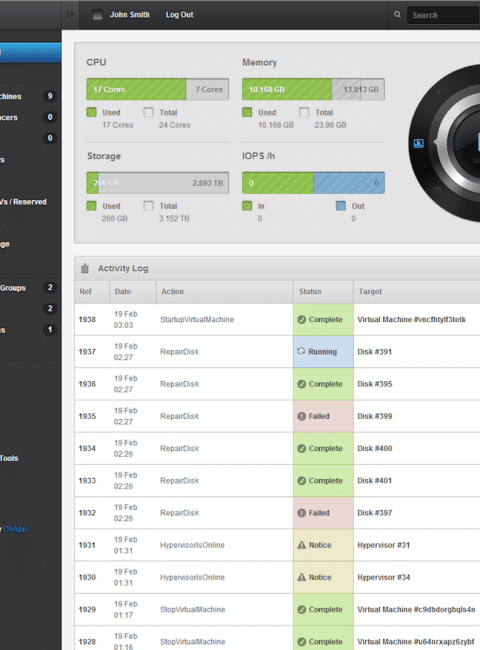Click the Complete check icon in row 1938
Image resolution: width=480 pixels, height=650 pixels.
[302, 320]
